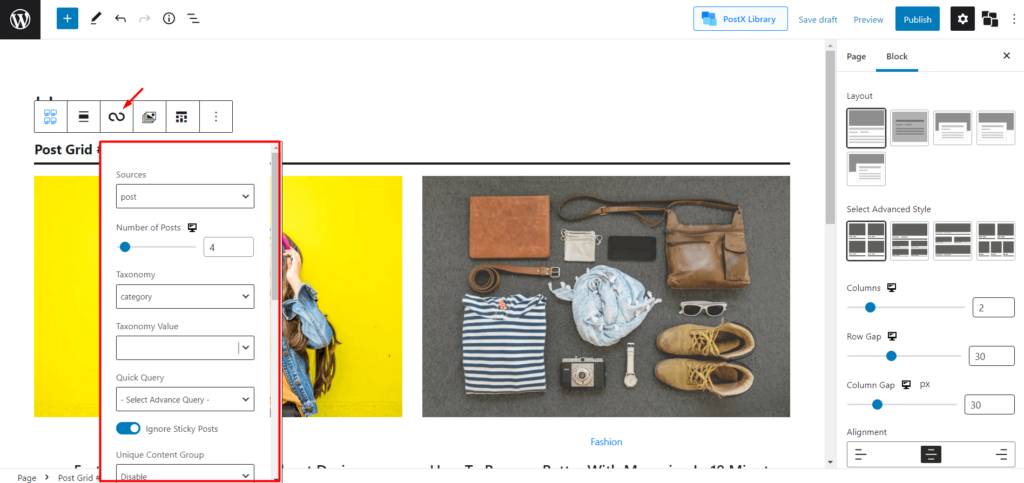Set alignment to center
The image size is (1024, 483).
click(931, 454)
